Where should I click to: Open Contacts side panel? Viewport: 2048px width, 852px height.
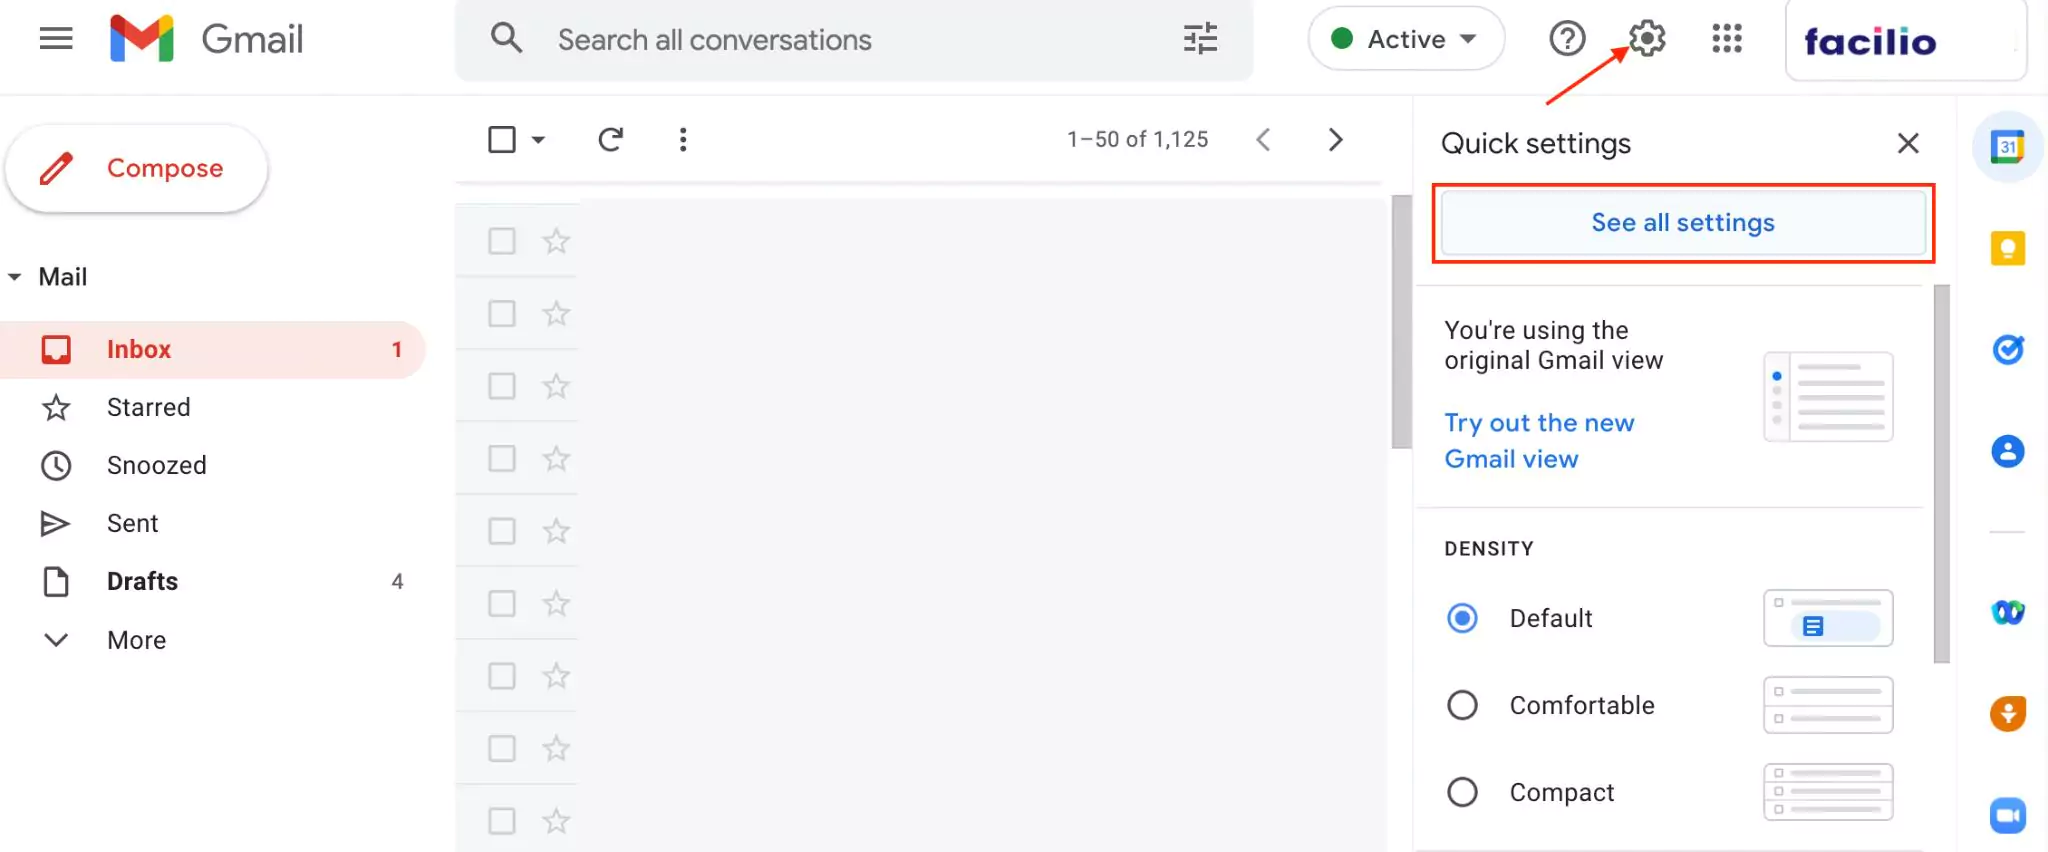tap(2008, 451)
